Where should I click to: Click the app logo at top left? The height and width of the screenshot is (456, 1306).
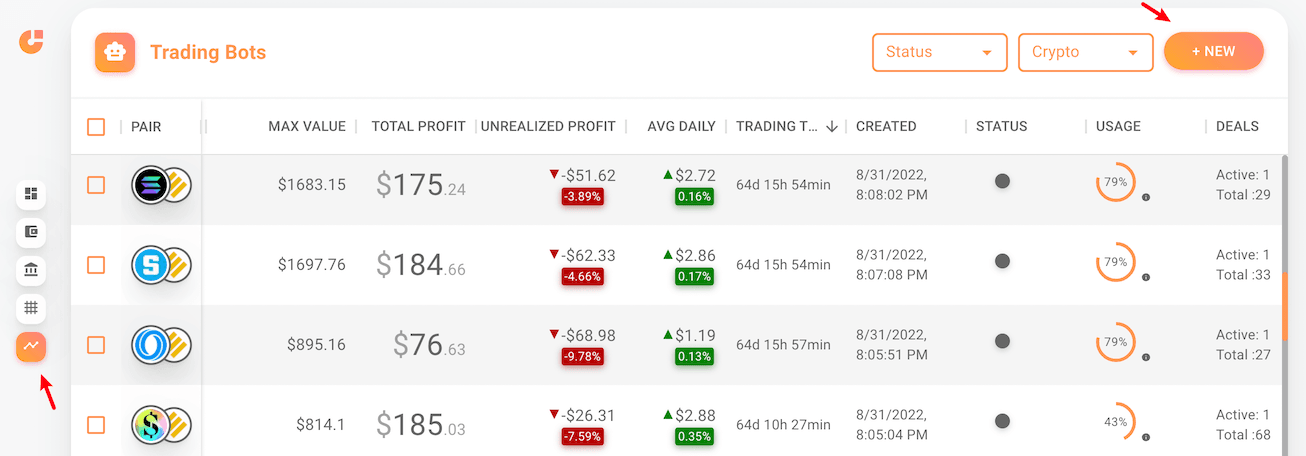[31, 41]
